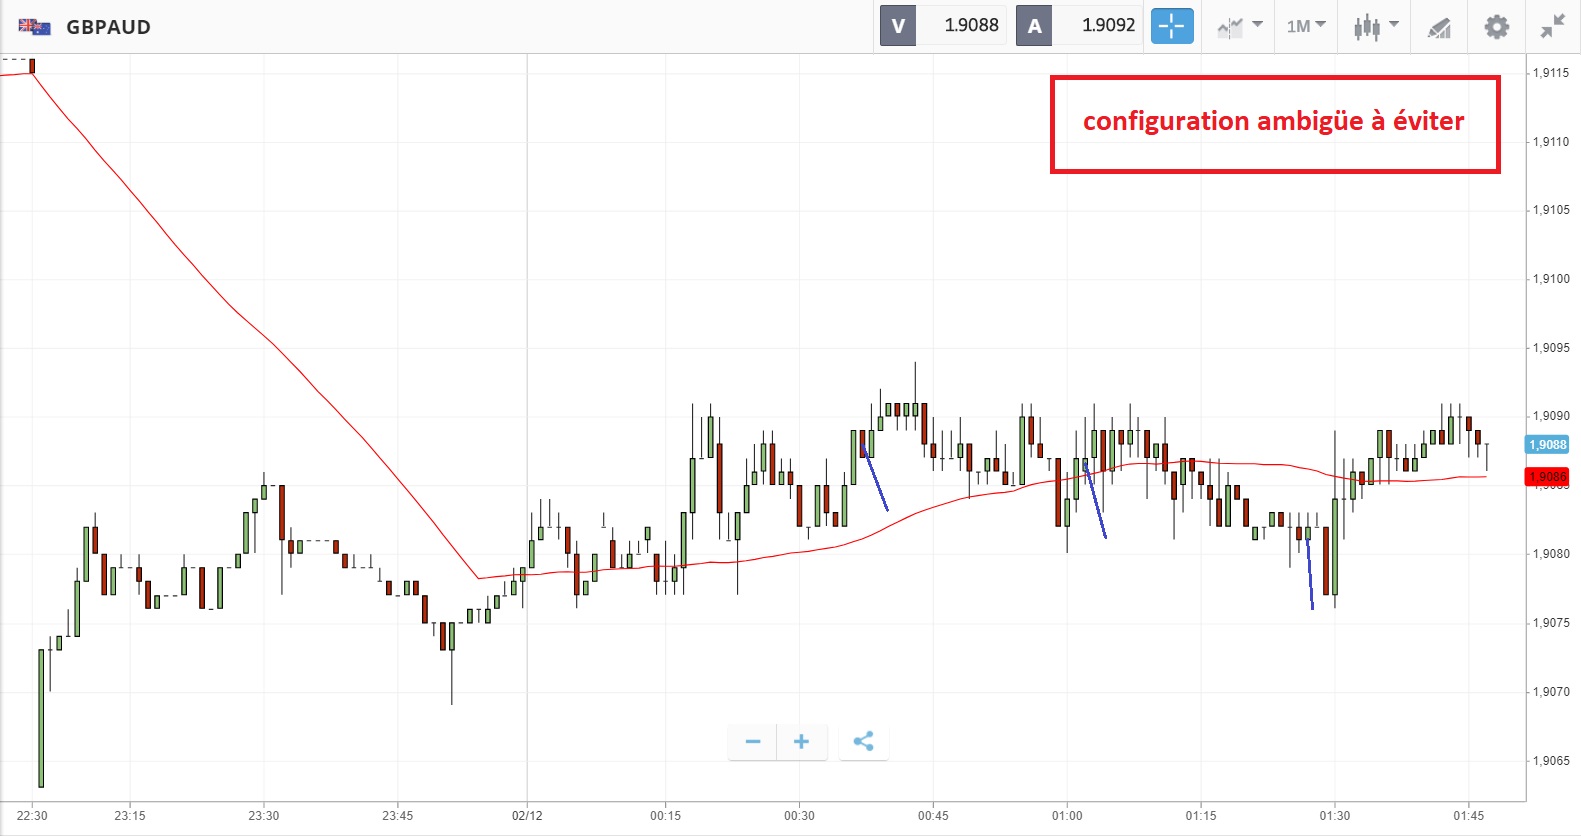Image resolution: width=1581 pixels, height=836 pixels.
Task: Click the 1,9070 price axis label
Action: (x=1551, y=692)
